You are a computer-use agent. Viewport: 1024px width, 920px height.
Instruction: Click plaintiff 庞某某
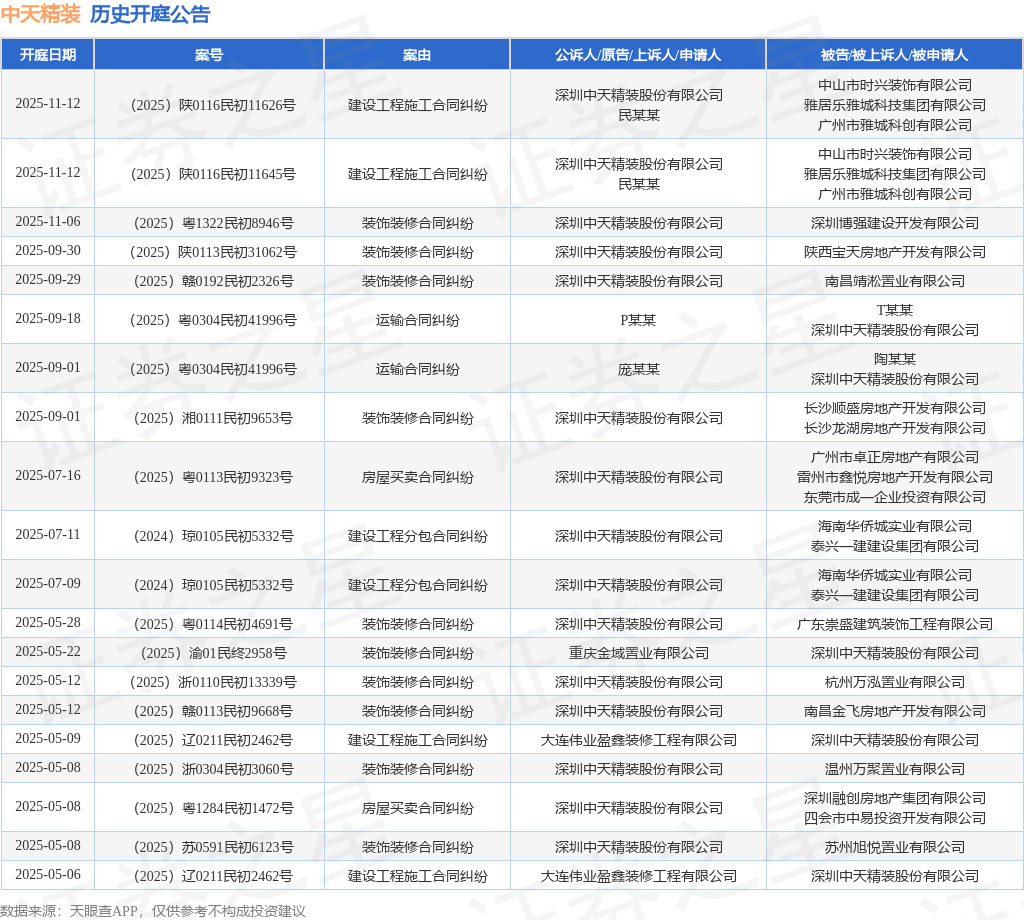click(639, 370)
